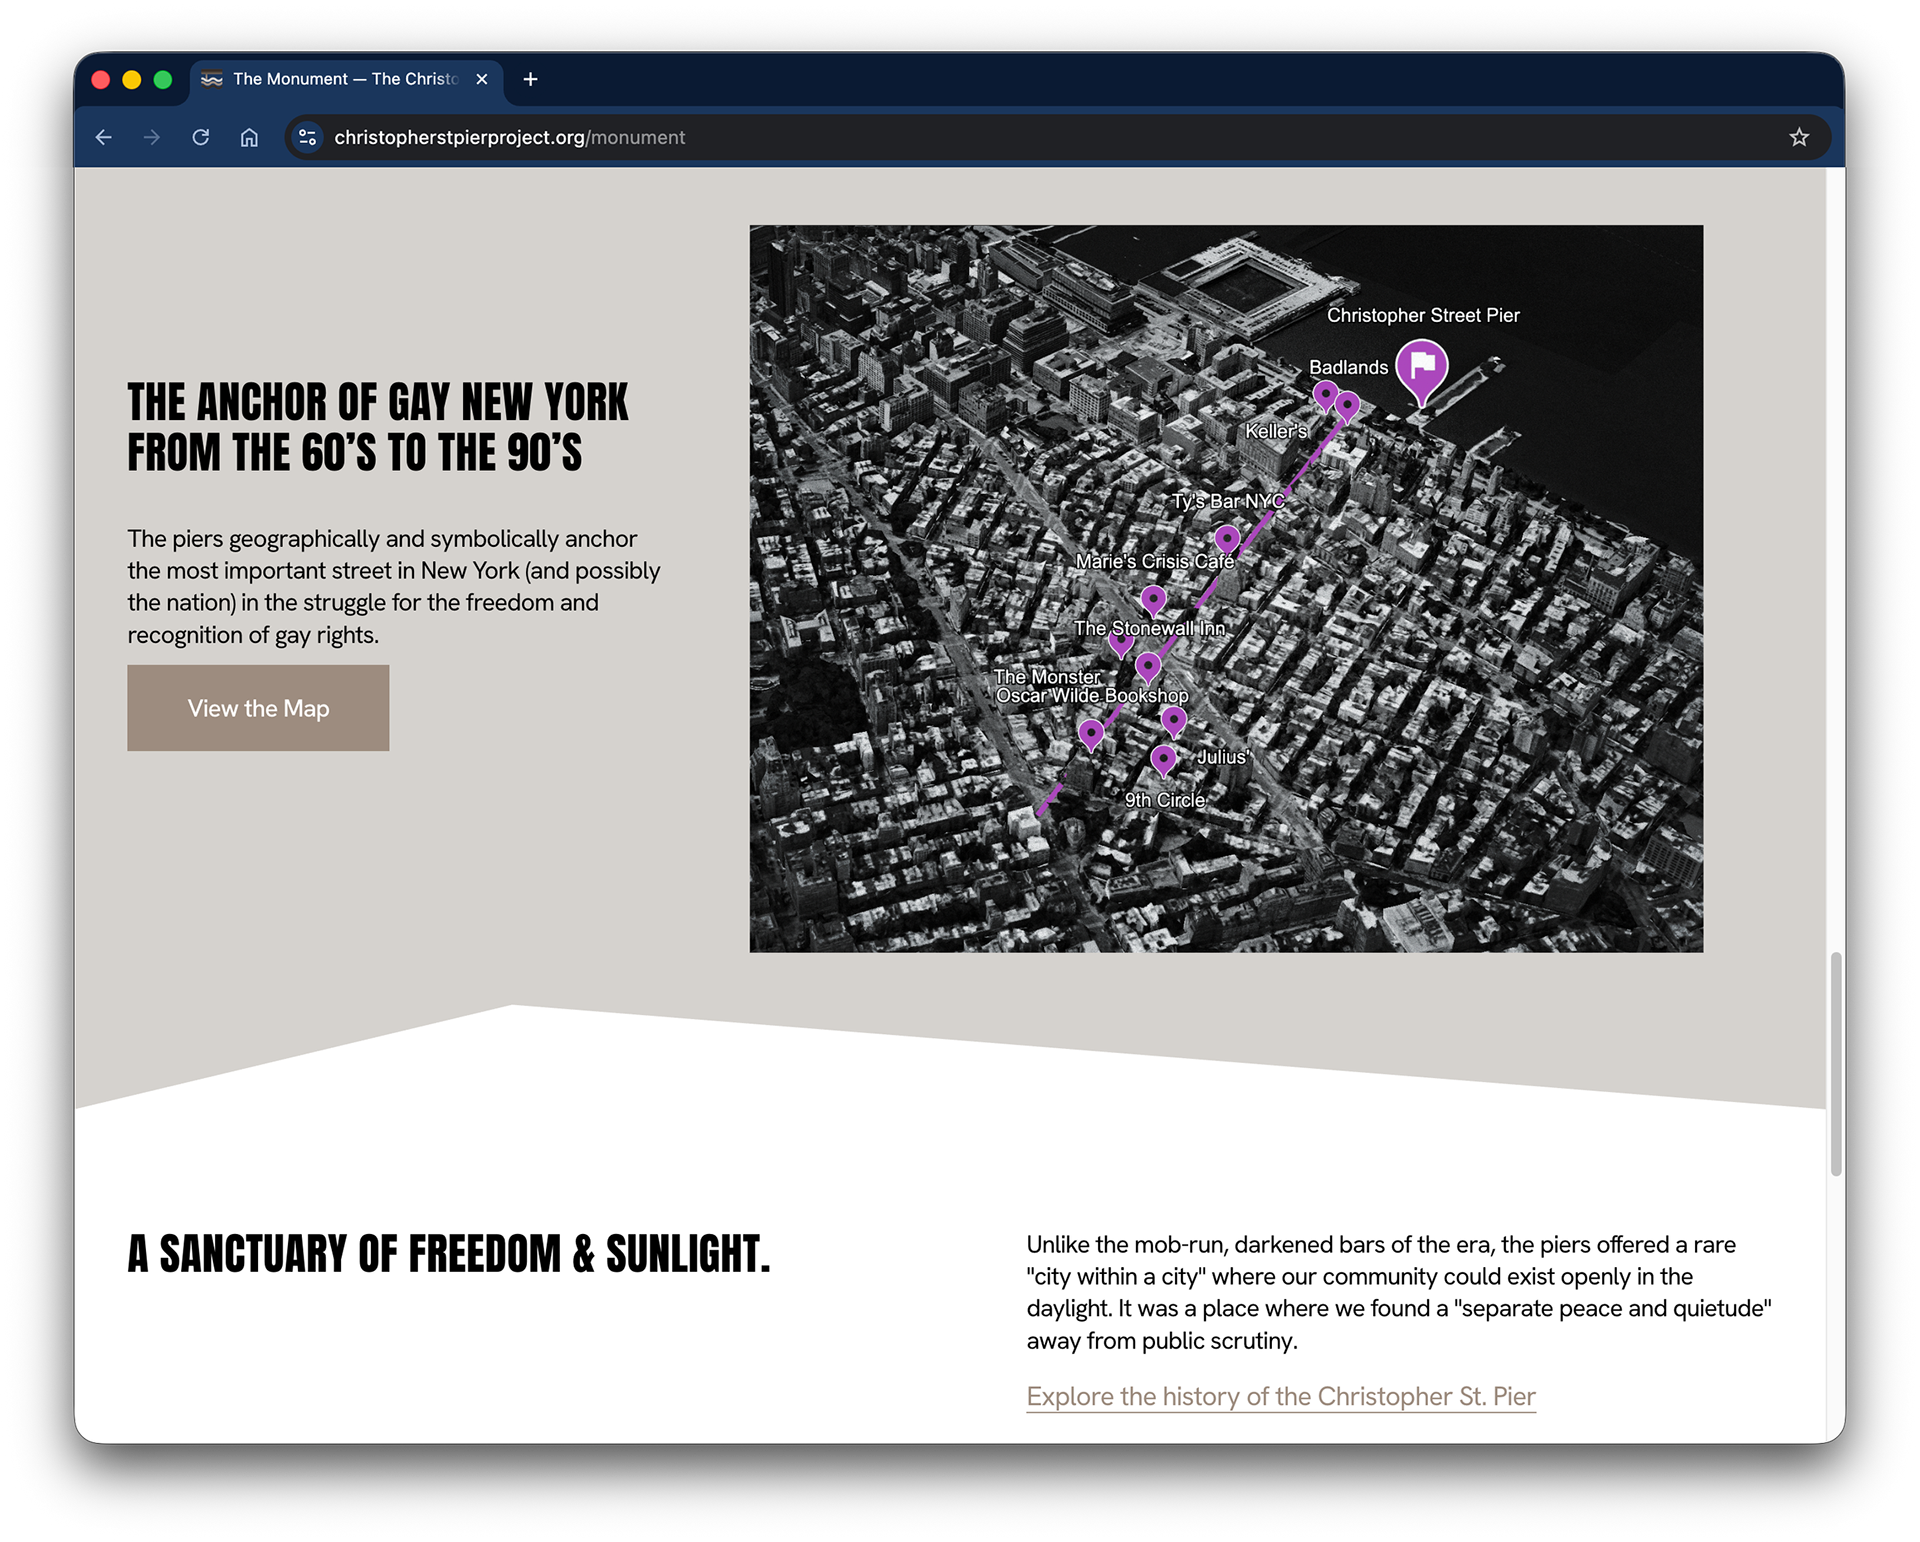
Task: Click the "The Stonewall Inn" map label
Action: [1149, 628]
